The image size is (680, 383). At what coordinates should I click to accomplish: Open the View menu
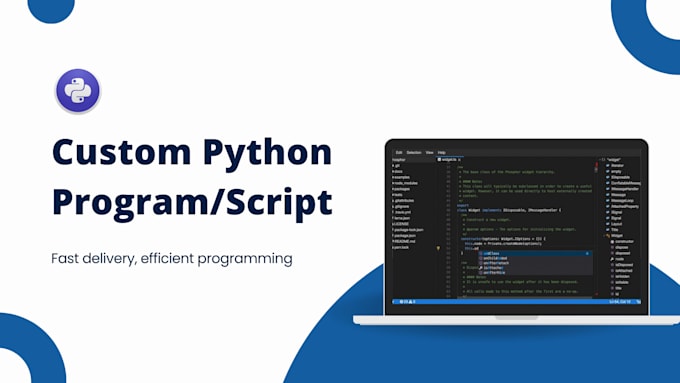[x=429, y=153]
